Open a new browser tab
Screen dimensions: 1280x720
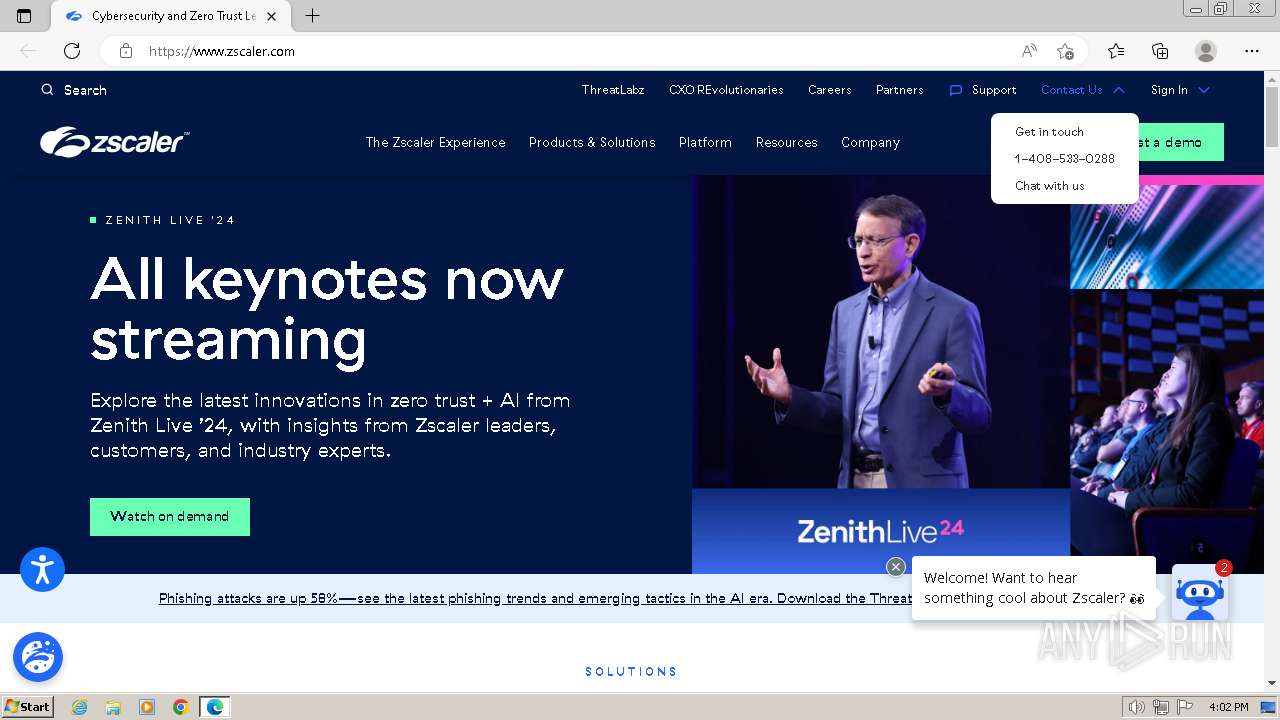[312, 16]
